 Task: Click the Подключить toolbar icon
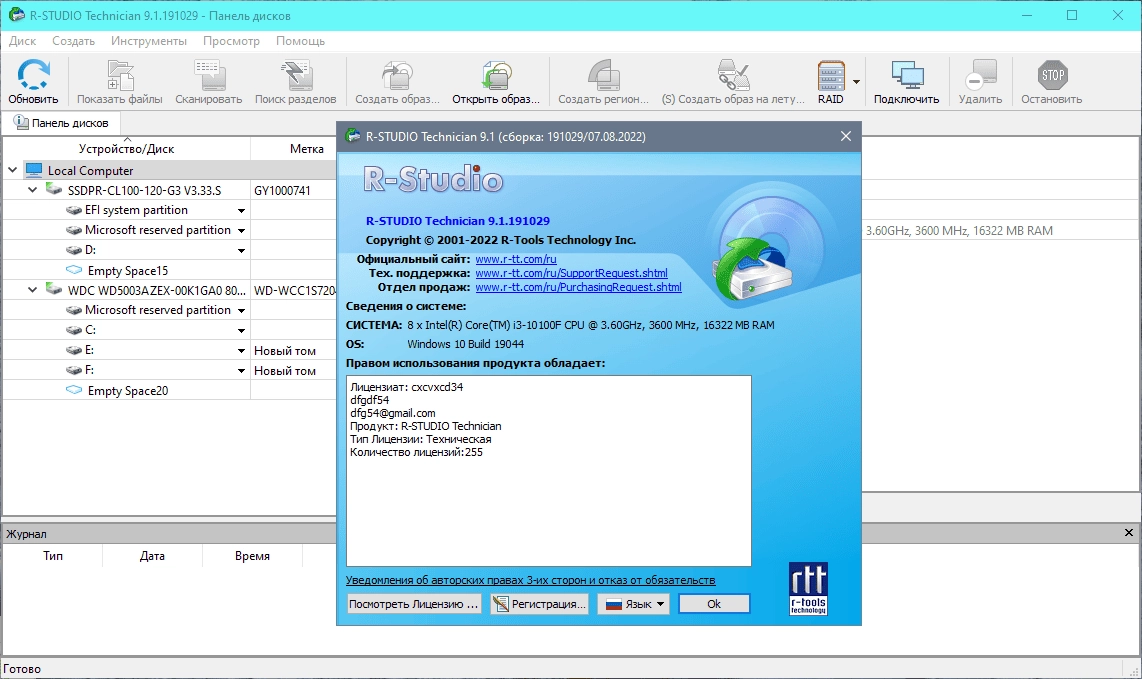point(907,75)
